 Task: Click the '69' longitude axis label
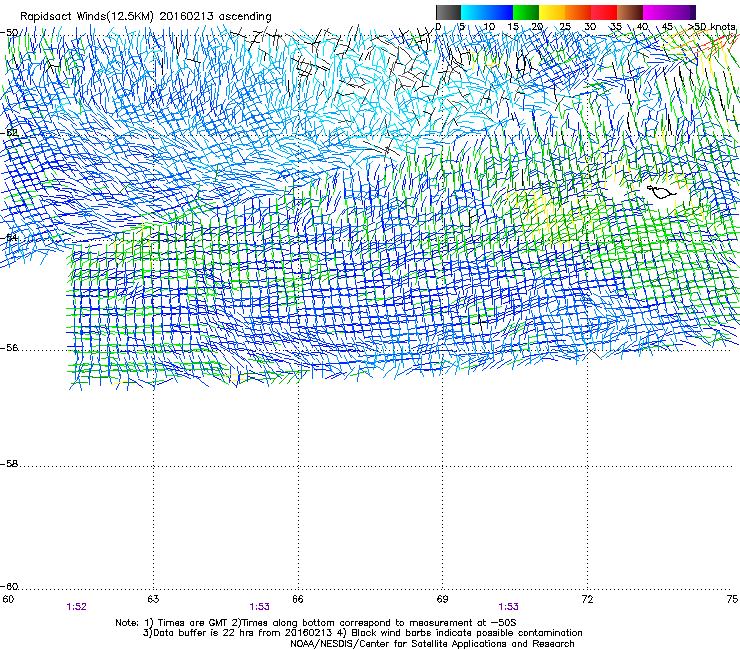click(442, 599)
